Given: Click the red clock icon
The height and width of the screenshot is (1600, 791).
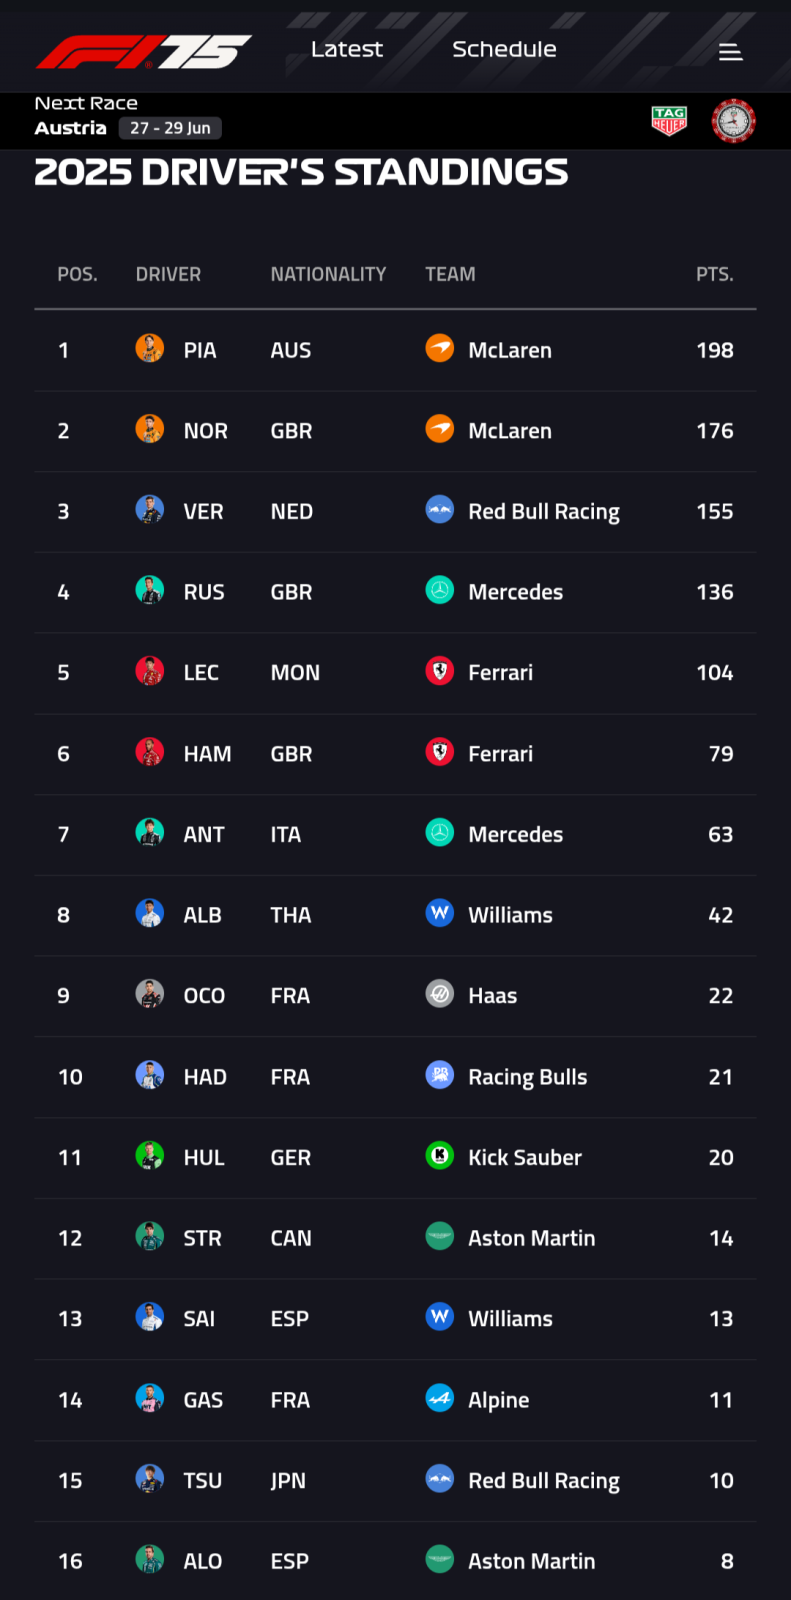Looking at the screenshot, I should (x=733, y=121).
